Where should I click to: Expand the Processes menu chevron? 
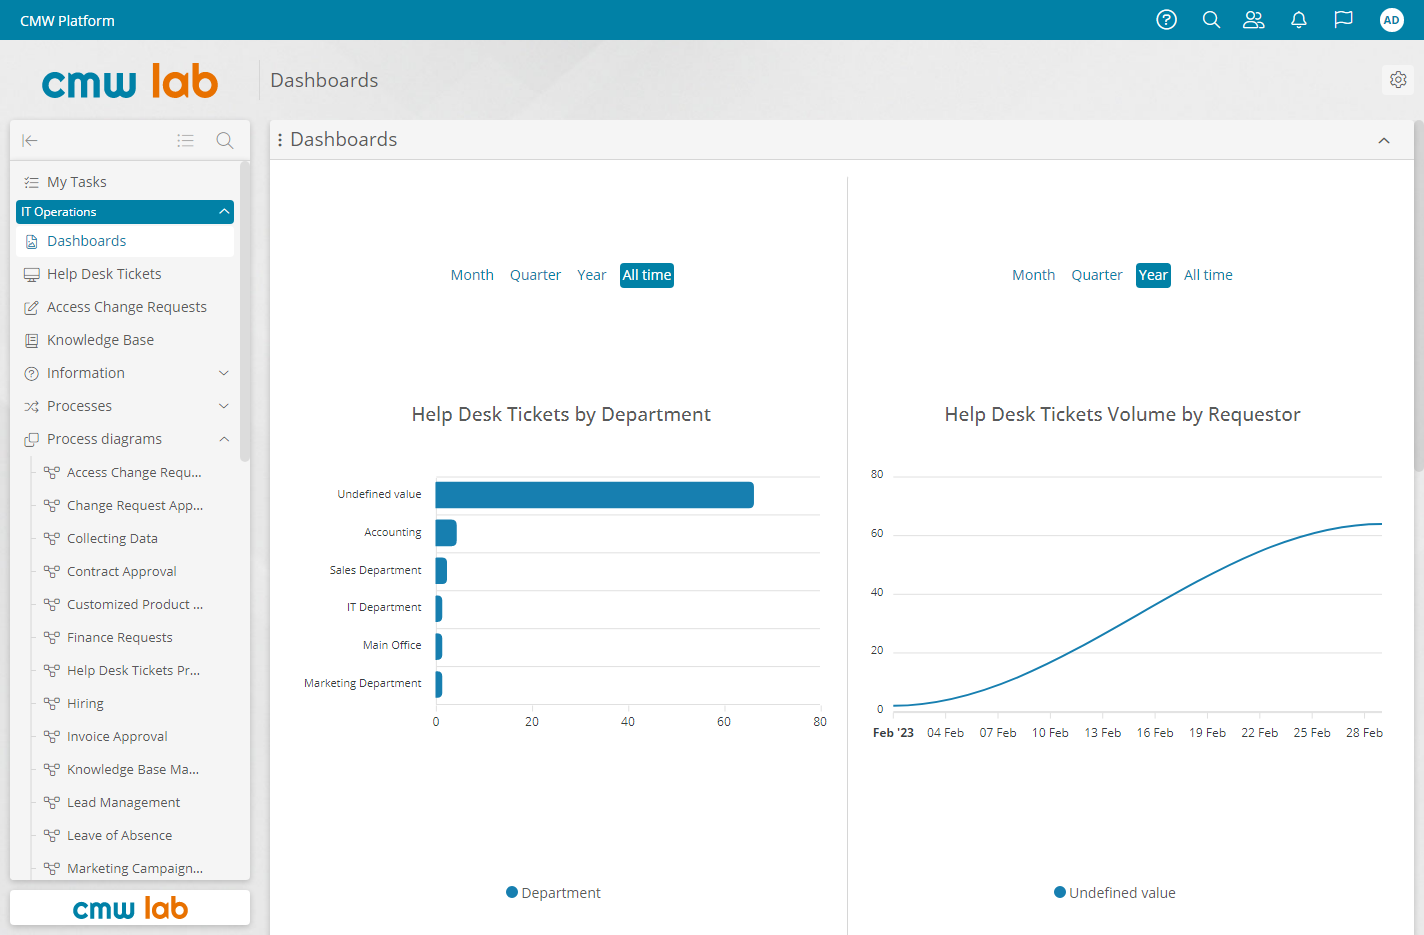click(224, 406)
